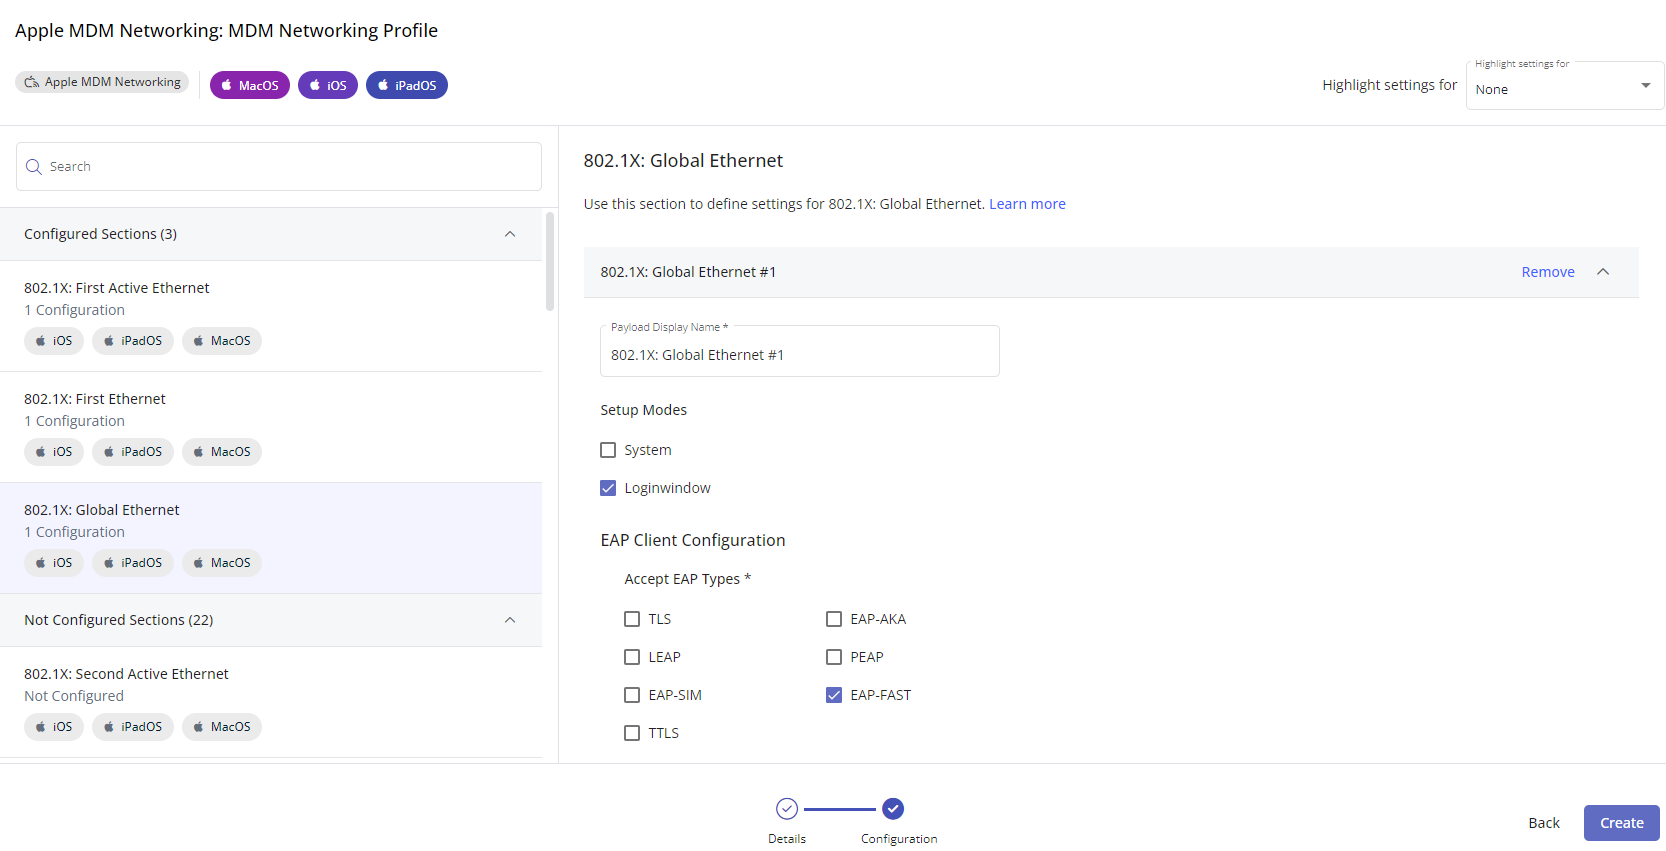Click the Apple MDM Networking tag chip
Image resolution: width=1666 pixels, height=851 pixels.
[x=102, y=82]
